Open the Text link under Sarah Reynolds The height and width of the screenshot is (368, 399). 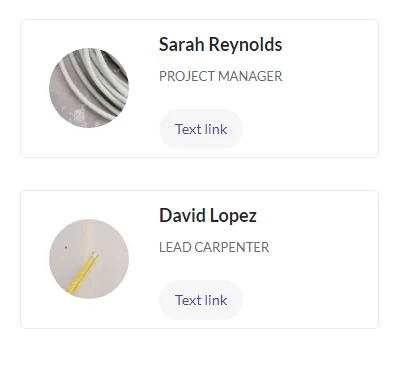[201, 129]
